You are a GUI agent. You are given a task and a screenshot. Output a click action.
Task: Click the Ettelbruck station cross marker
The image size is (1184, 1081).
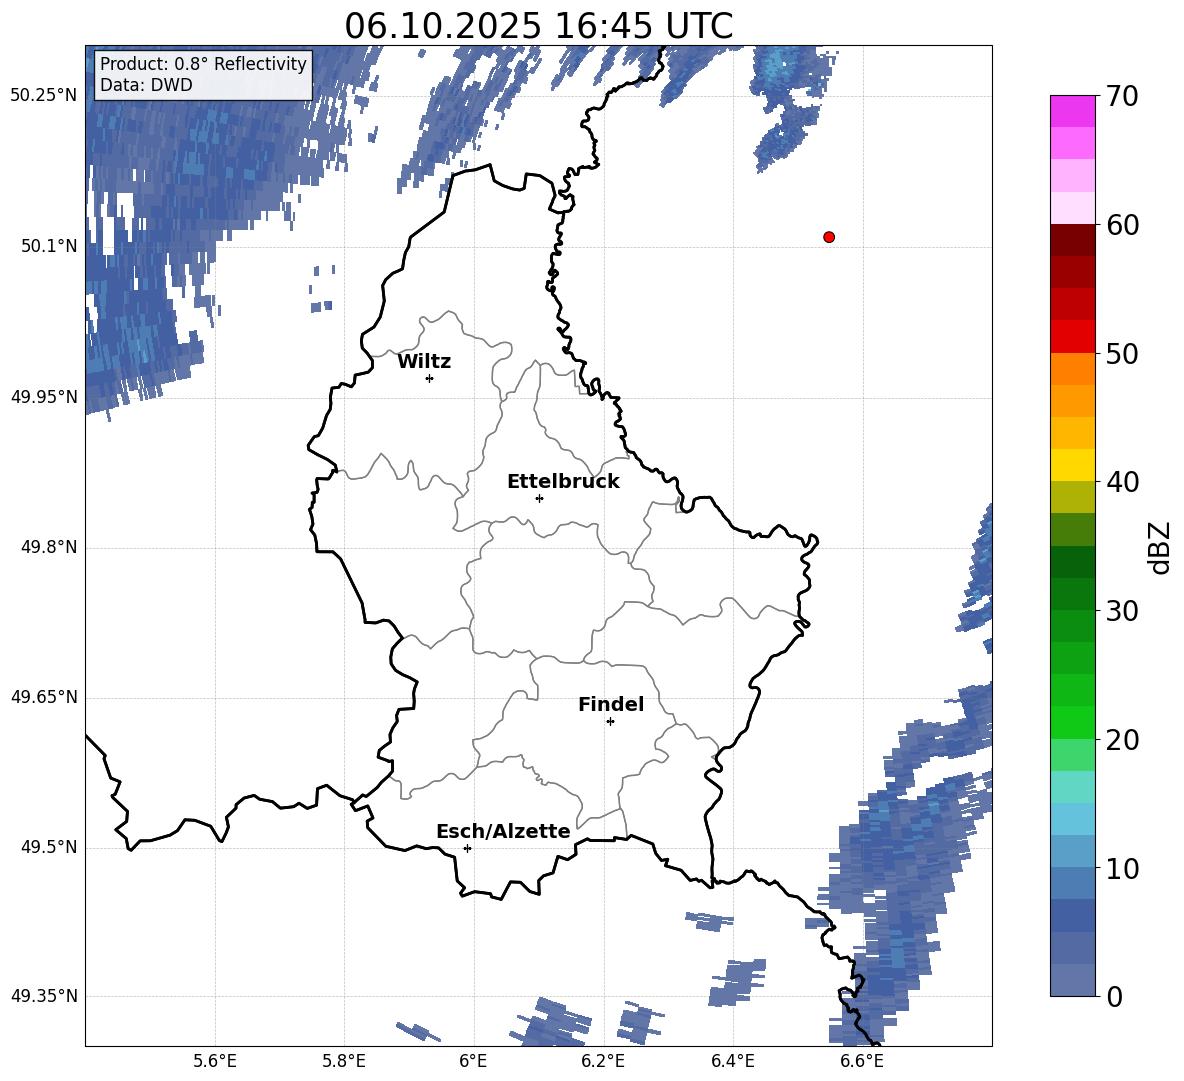pyautogui.click(x=539, y=498)
